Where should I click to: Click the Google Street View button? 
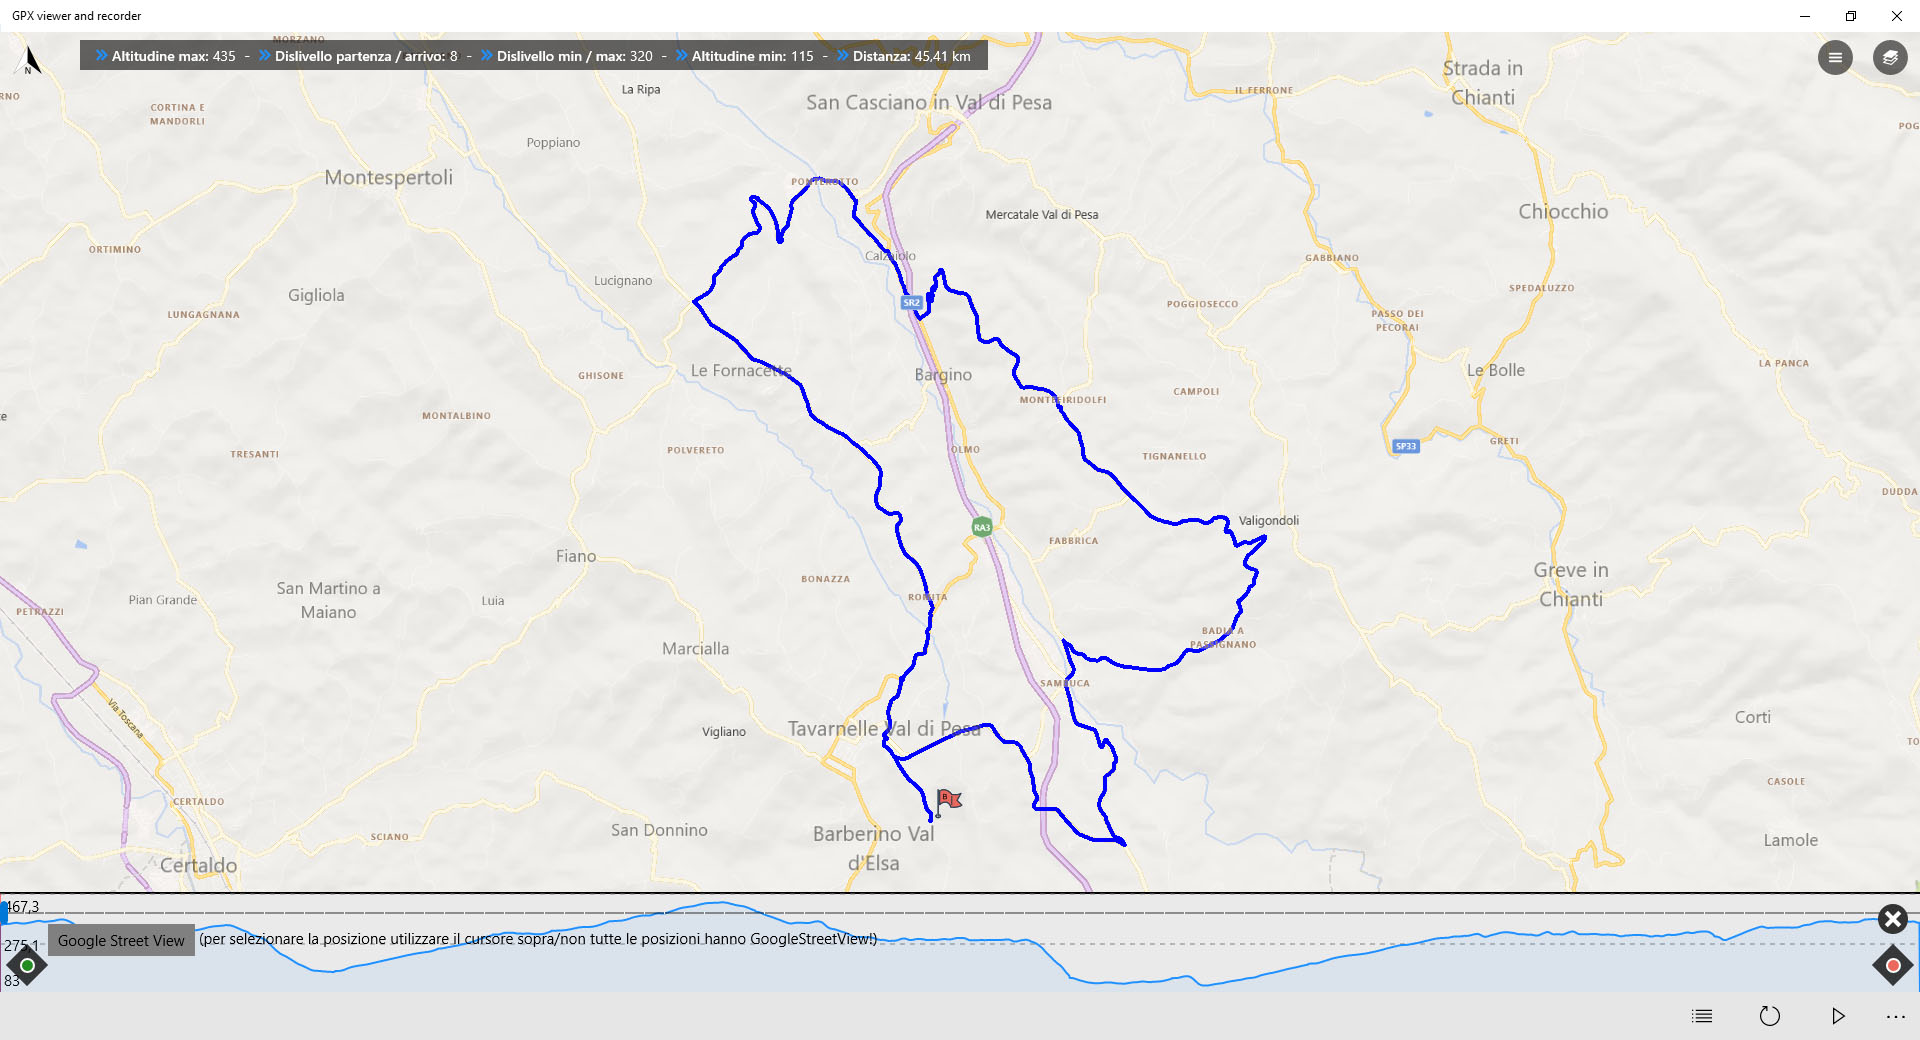(121, 941)
